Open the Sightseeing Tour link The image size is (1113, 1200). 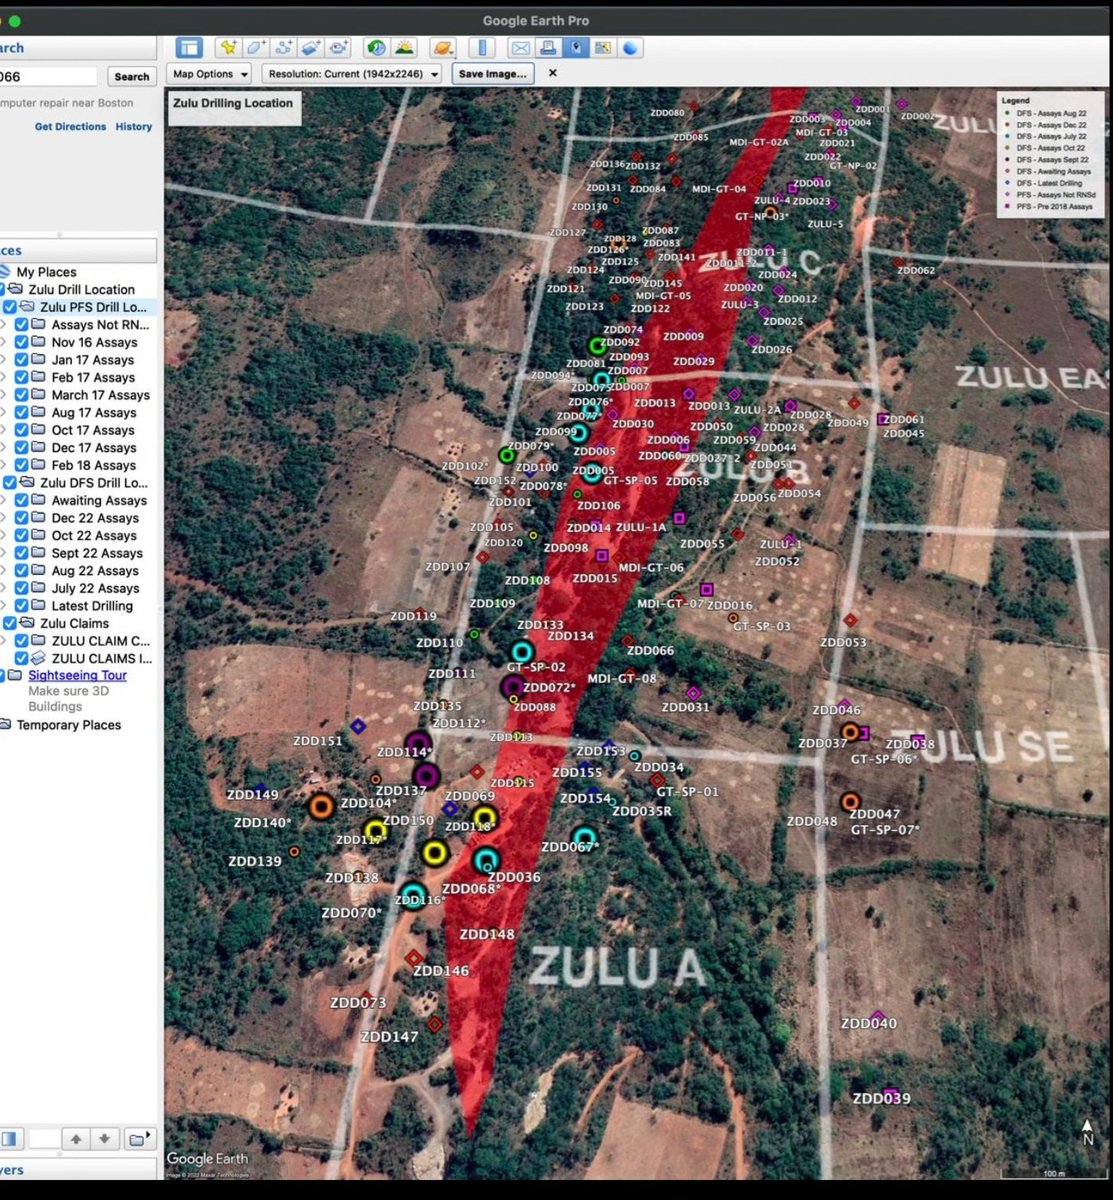77,675
